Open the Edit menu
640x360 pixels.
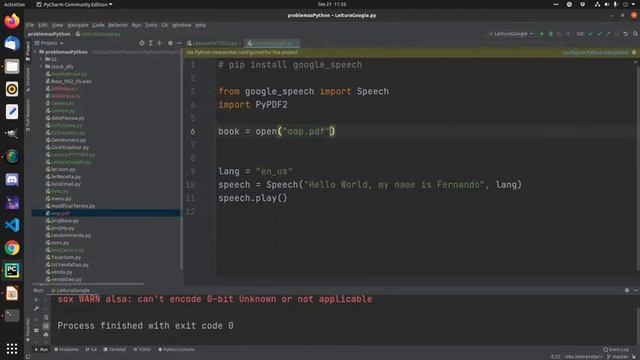coord(43,25)
